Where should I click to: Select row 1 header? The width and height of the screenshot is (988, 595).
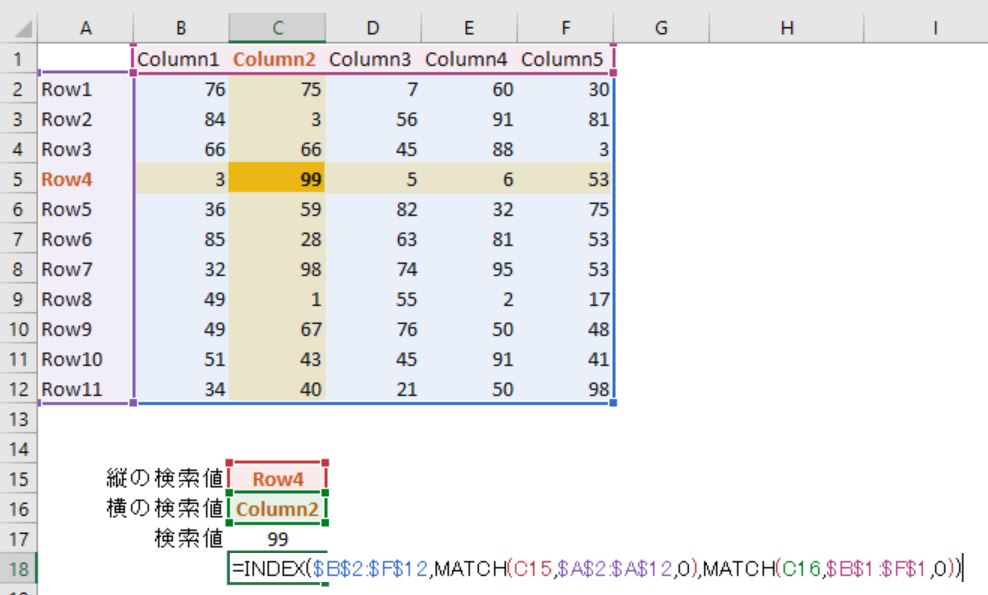point(18,59)
